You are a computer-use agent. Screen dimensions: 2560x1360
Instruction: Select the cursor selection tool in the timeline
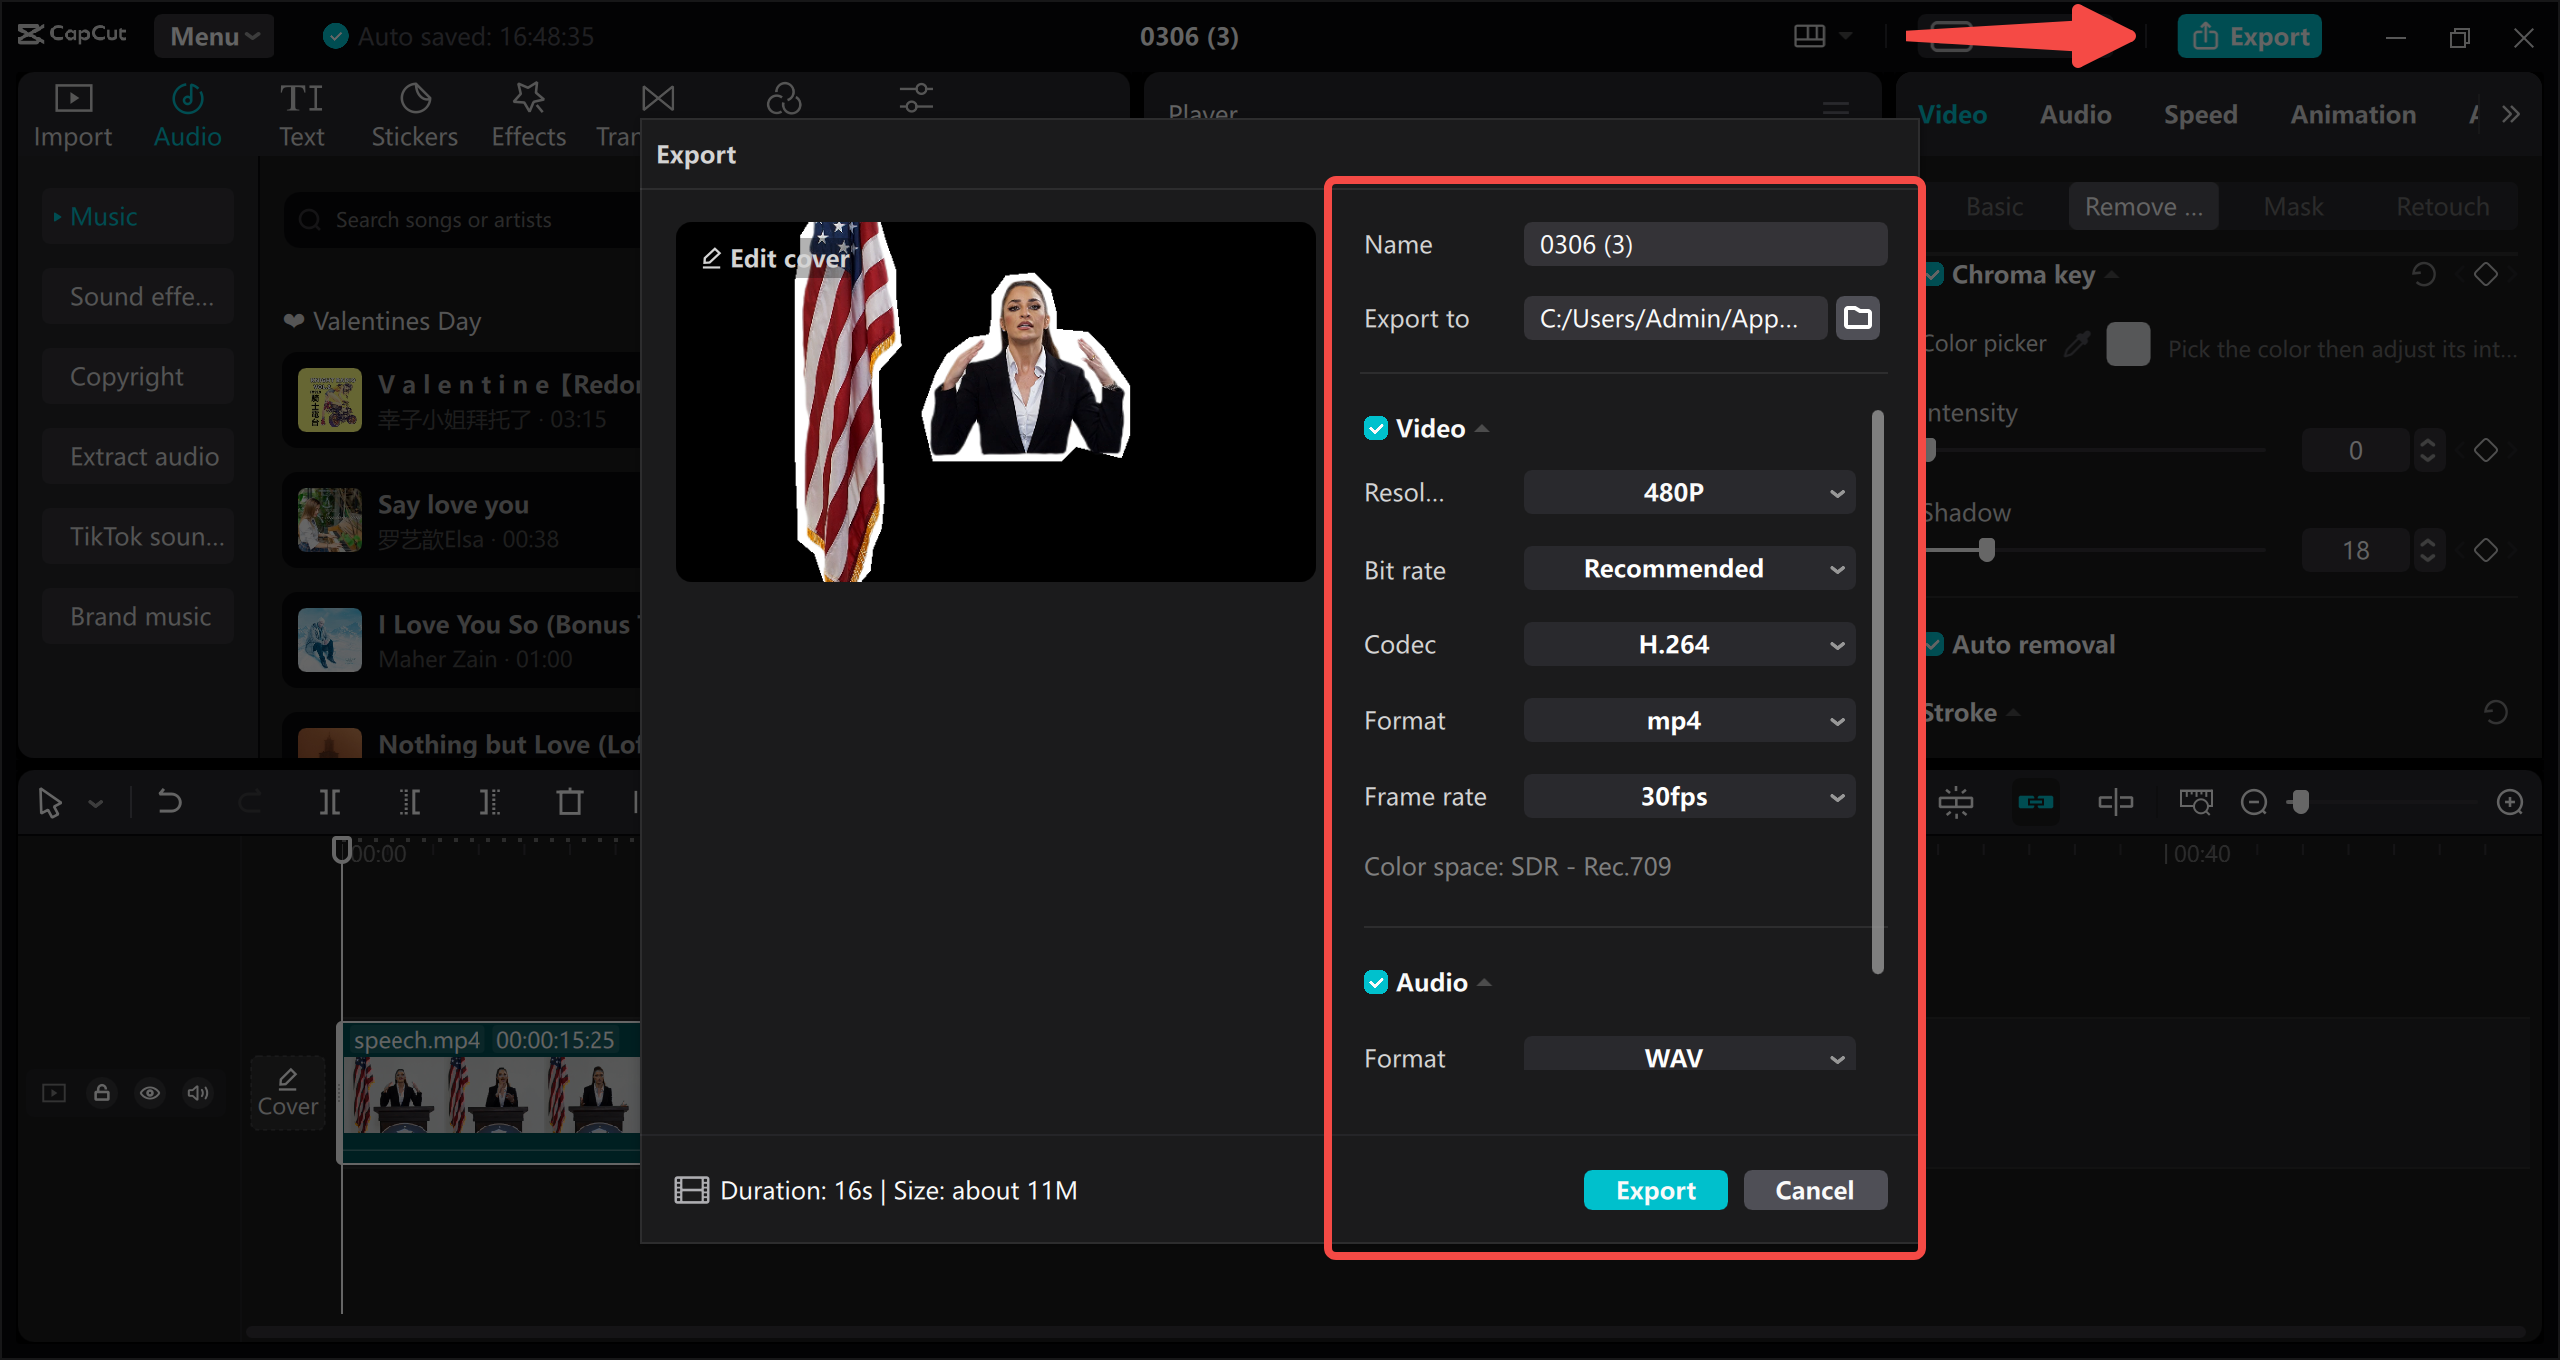50,801
